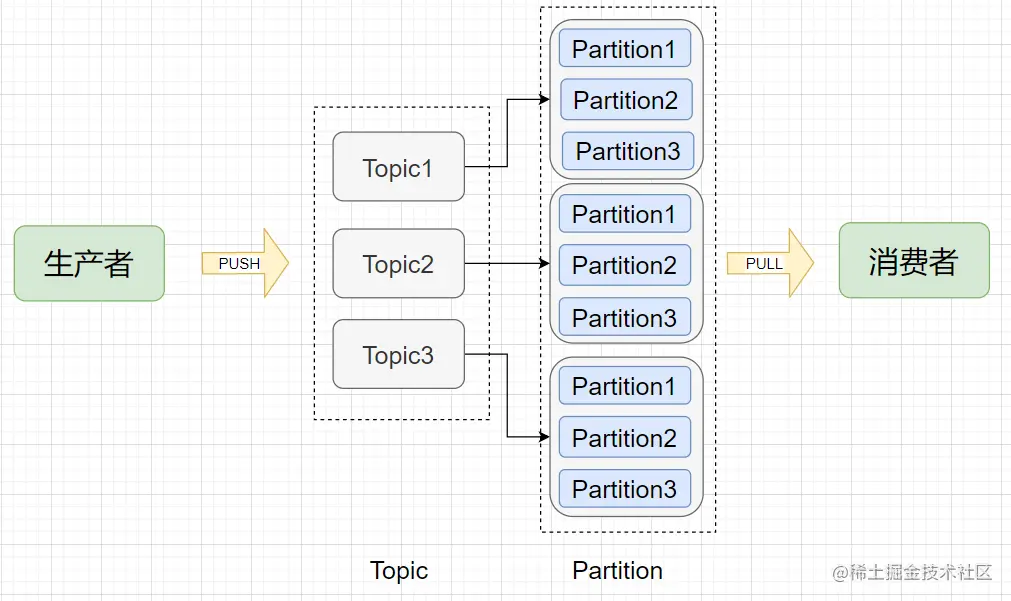The image size is (1011, 601).
Task: Select the Topic2 box
Action: [x=398, y=264]
